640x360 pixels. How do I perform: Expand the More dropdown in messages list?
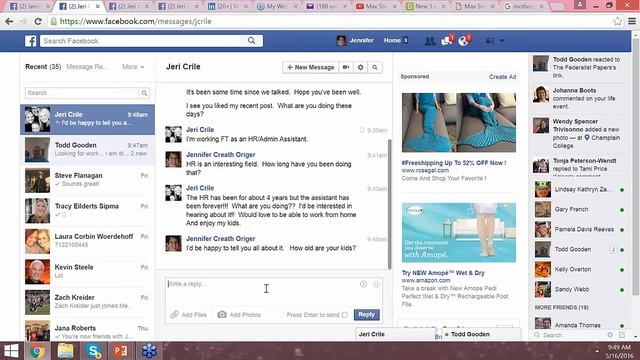coord(133,67)
